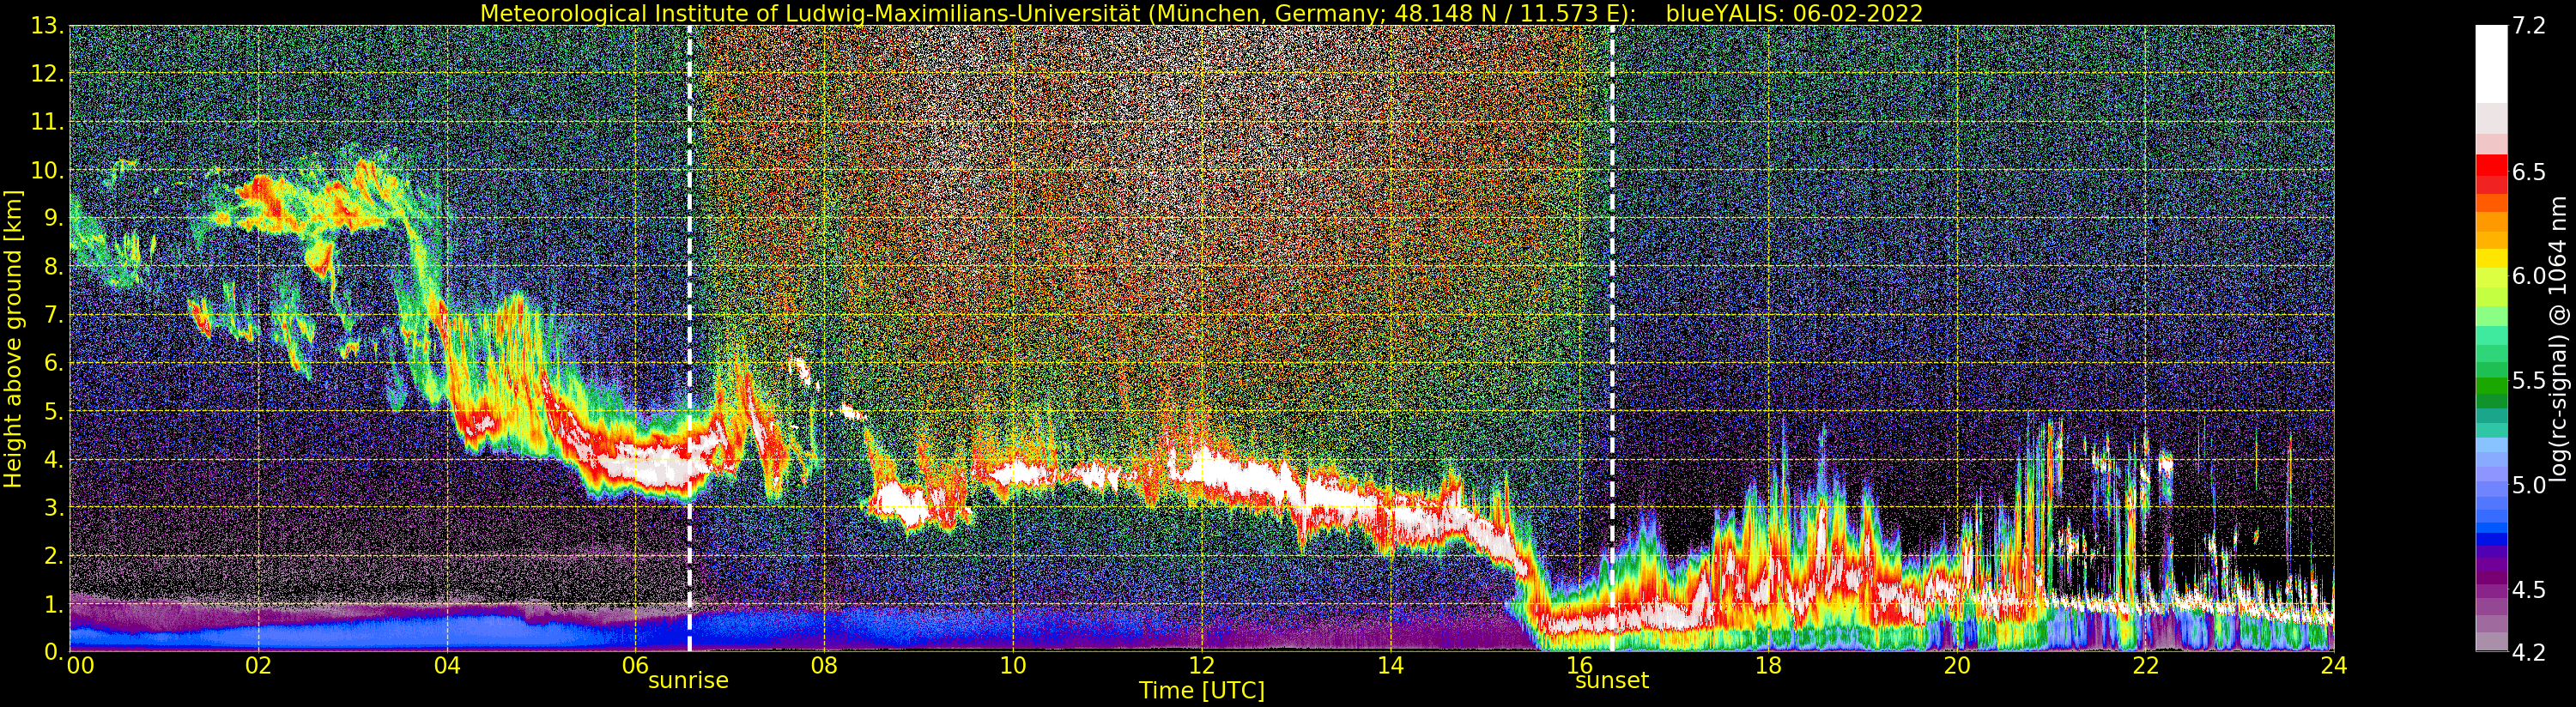Click the 'Height above ground [km]' axis label
The width and height of the screenshot is (2576, 707).
pos(13,339)
